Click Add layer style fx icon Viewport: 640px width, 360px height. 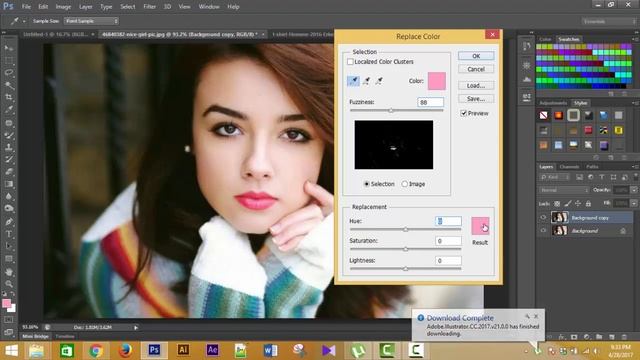pyautogui.click(x=562, y=337)
